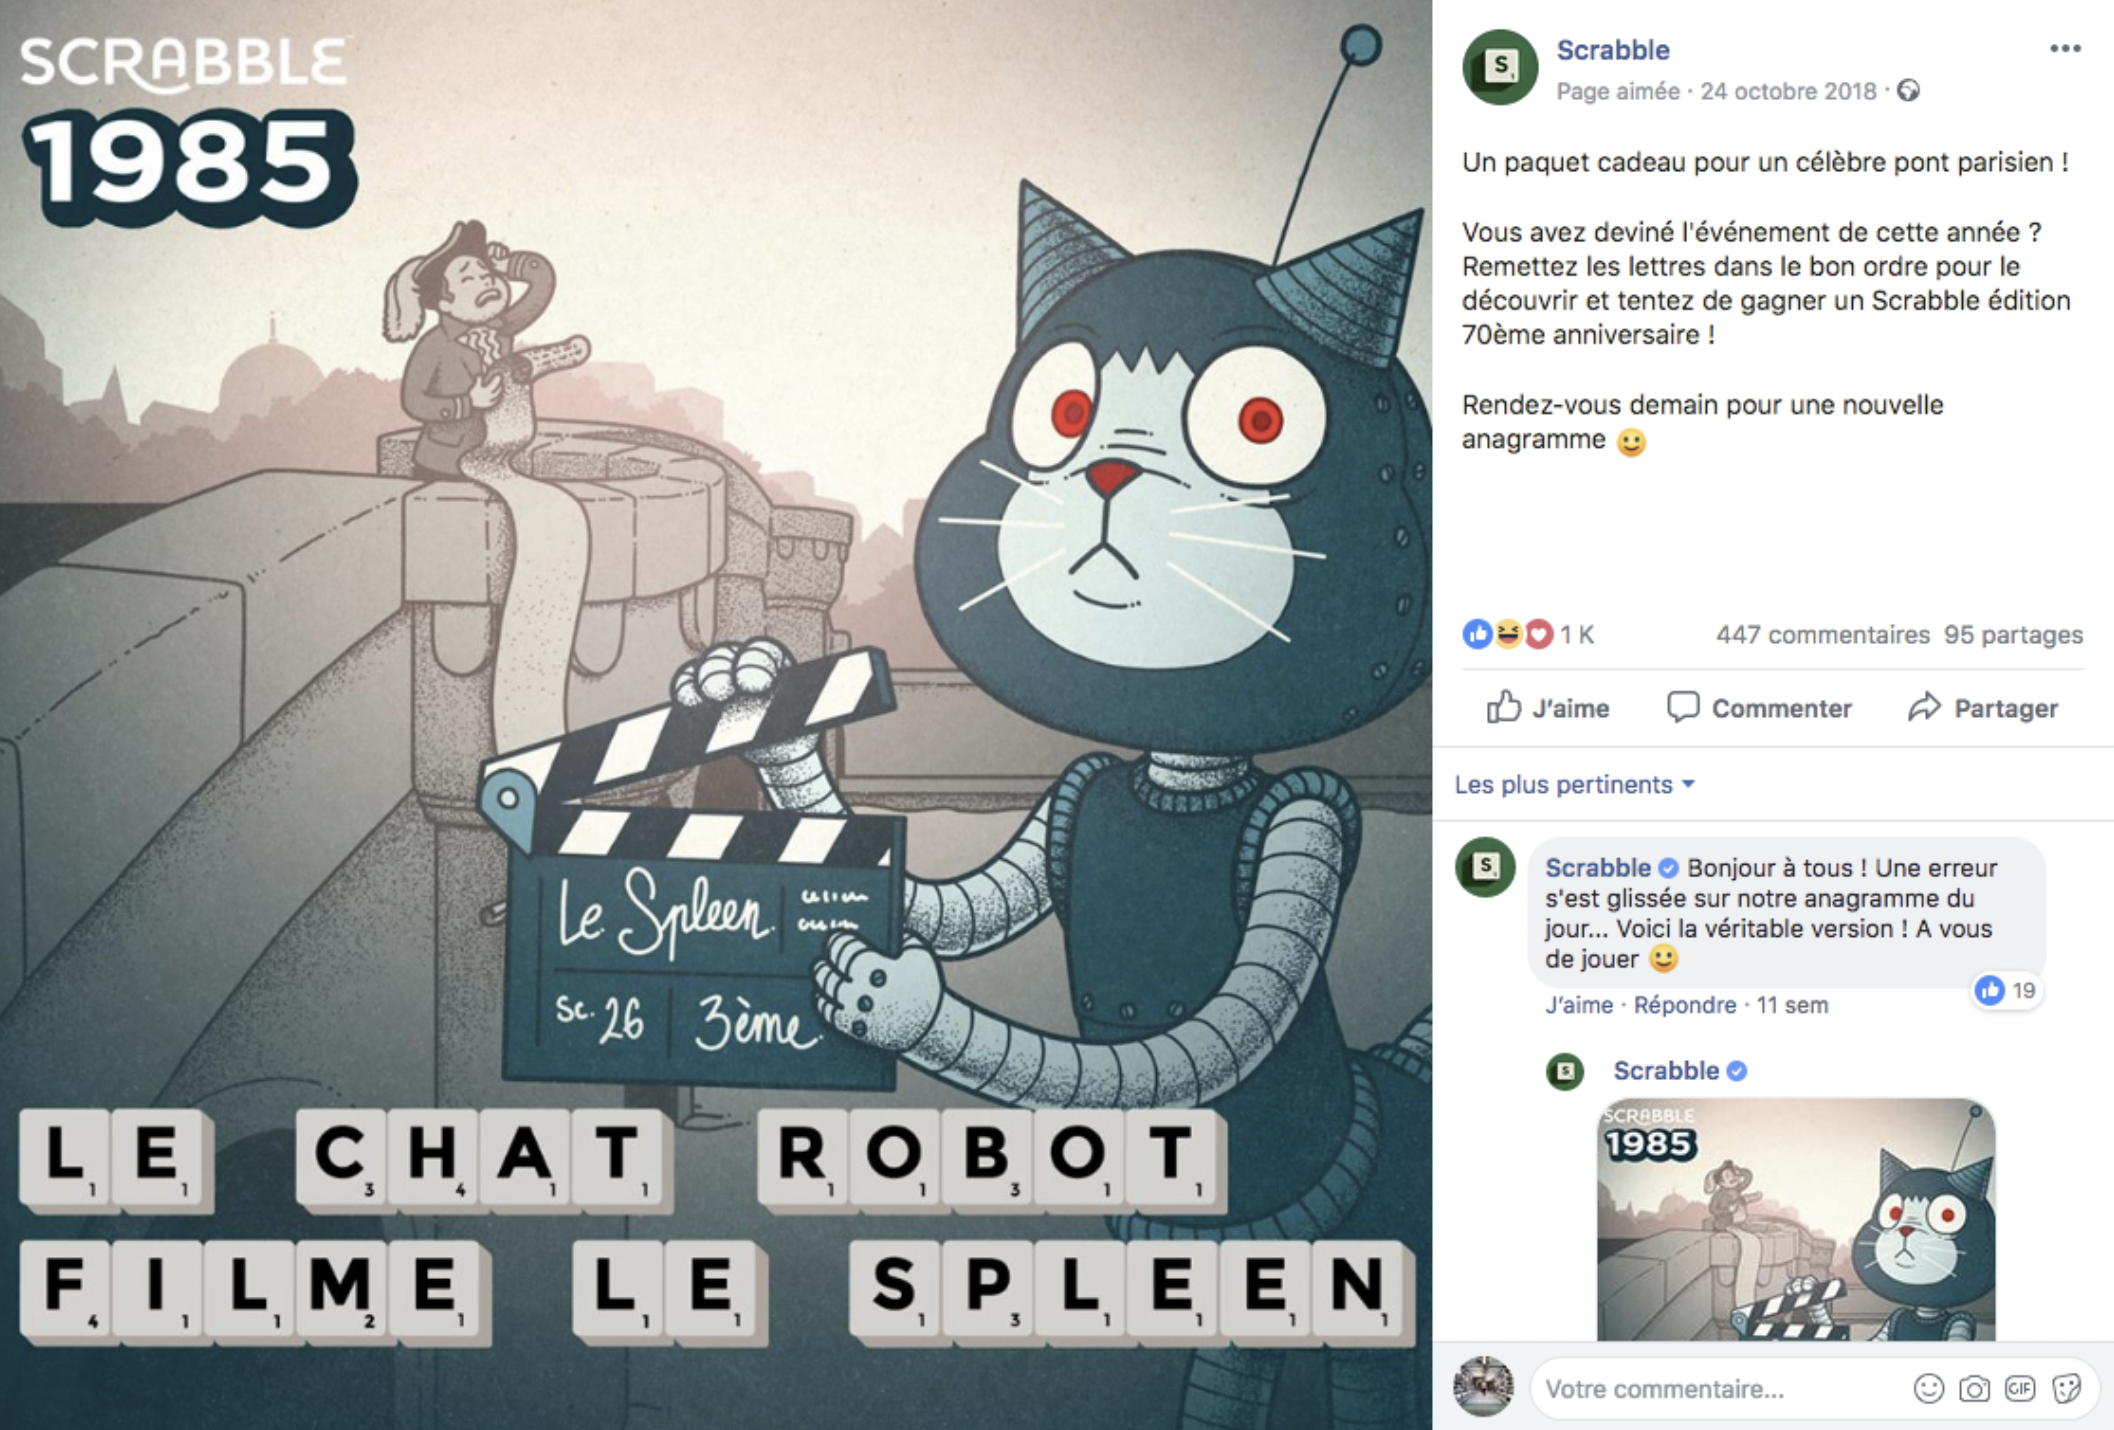Click the Commenter button
The width and height of the screenshot is (2114, 1430).
click(1759, 708)
